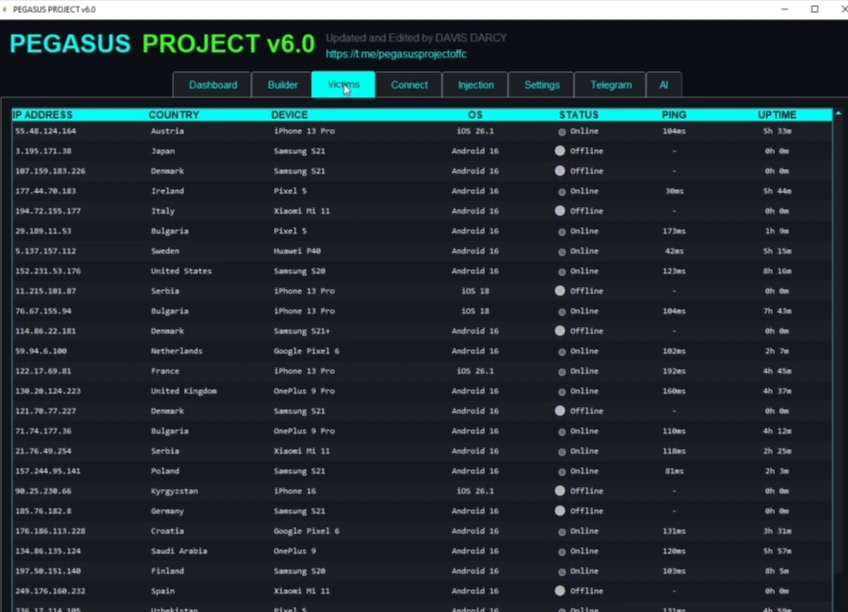Click the app icon in the title bar
Viewport: 848px width, 612px height.
[x=6, y=9]
